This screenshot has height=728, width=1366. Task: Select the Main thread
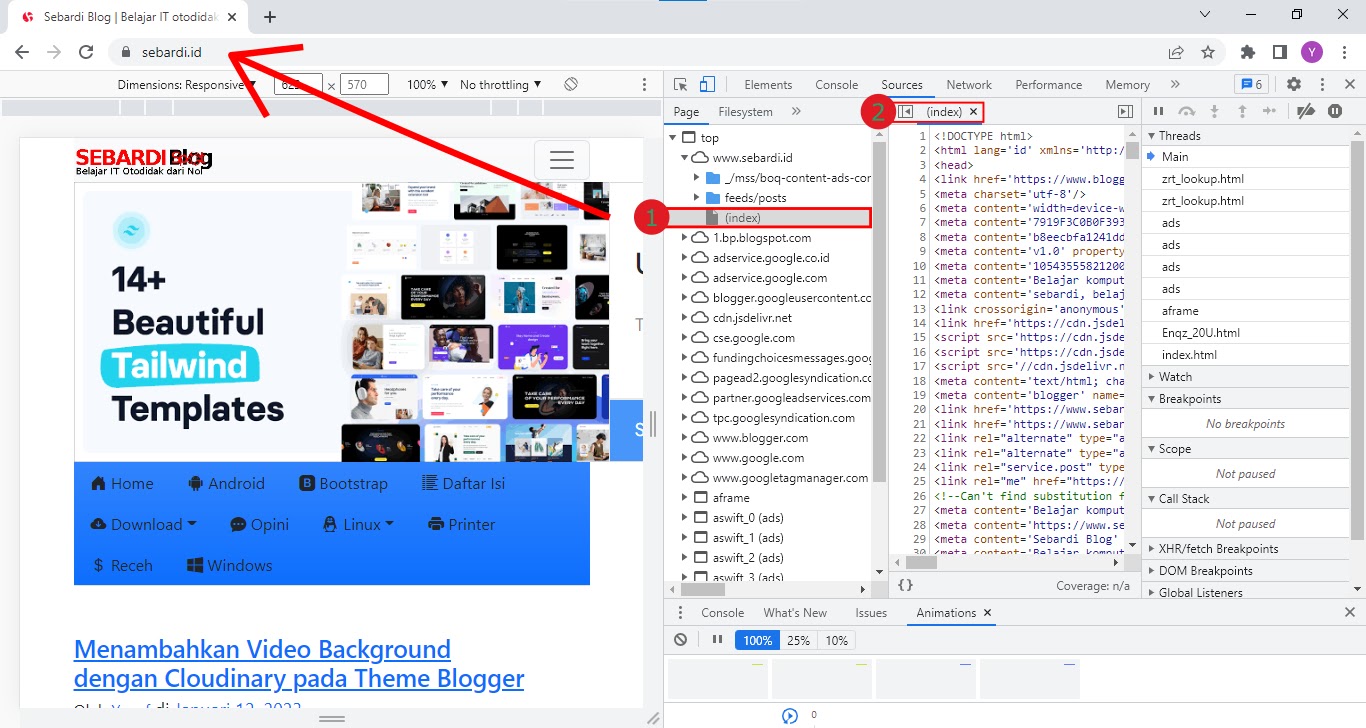tap(1246, 157)
